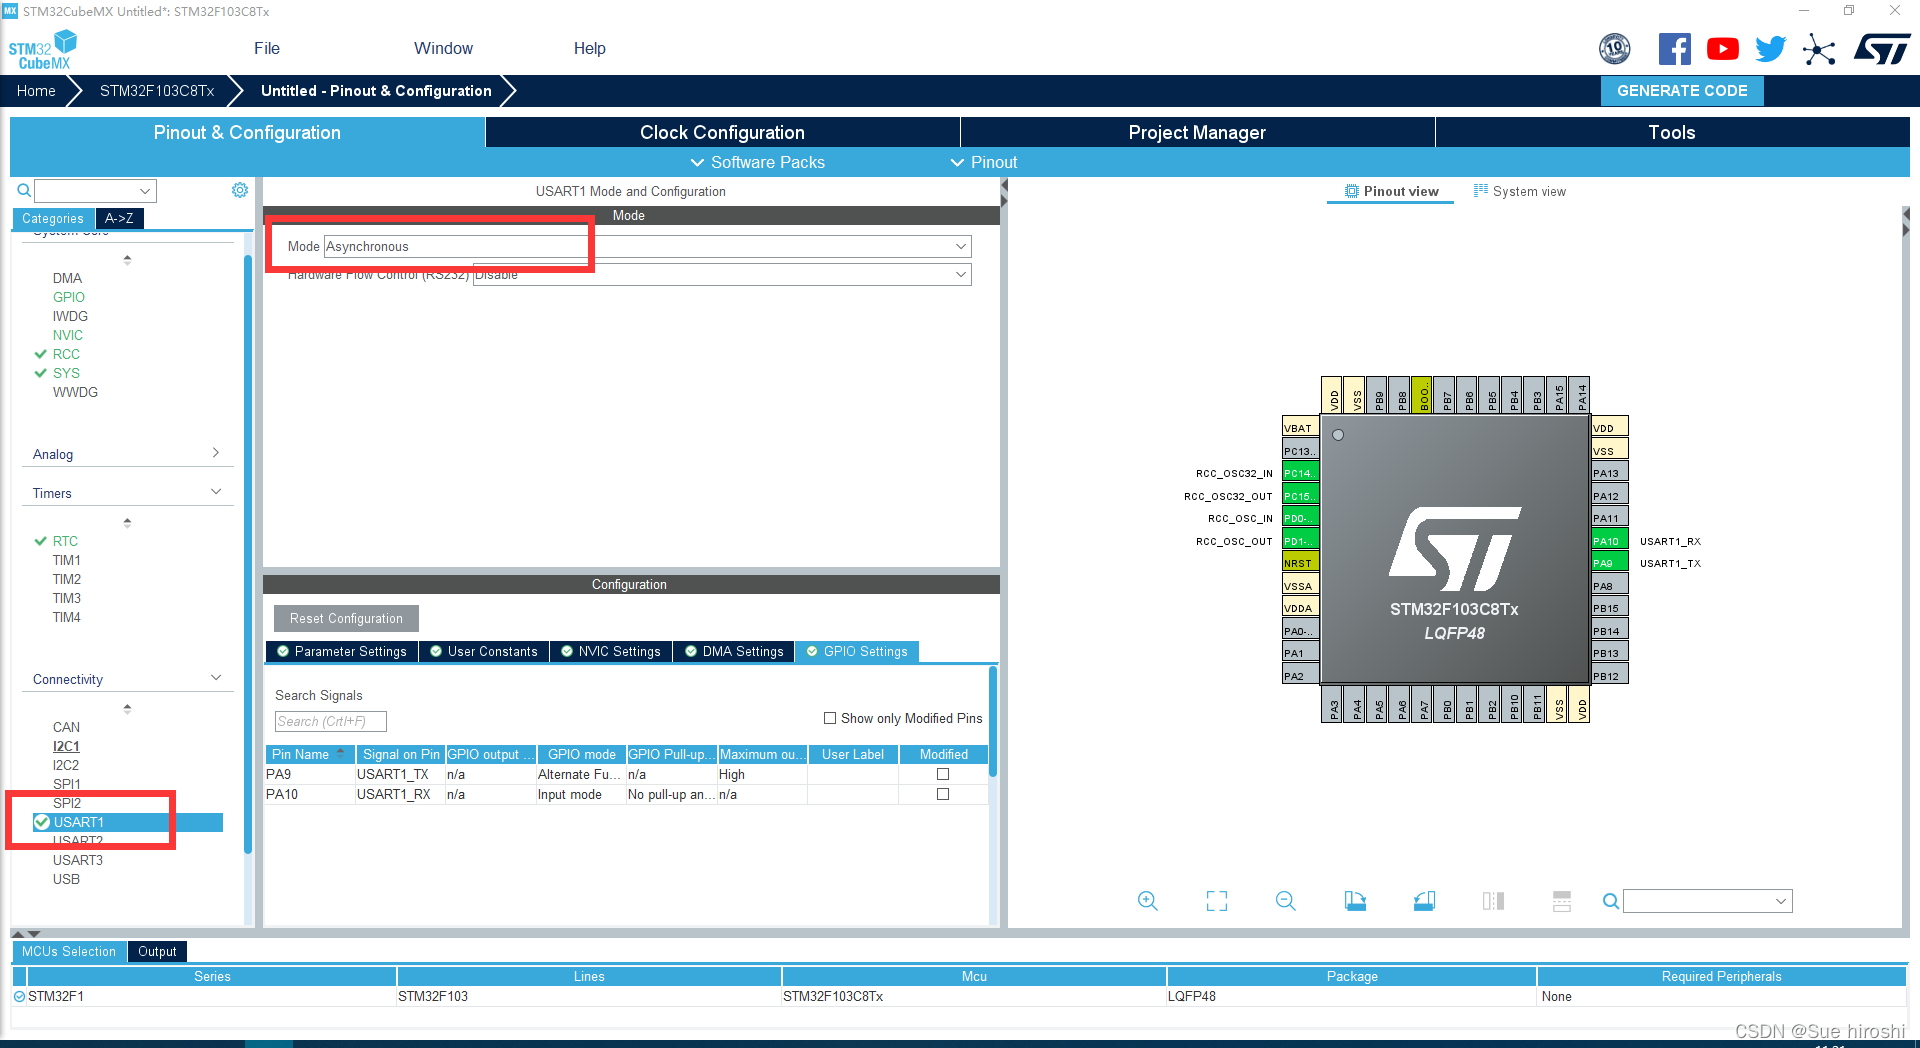Click the zoom in magnifier icon
The height and width of the screenshot is (1048, 1920).
tap(1147, 901)
